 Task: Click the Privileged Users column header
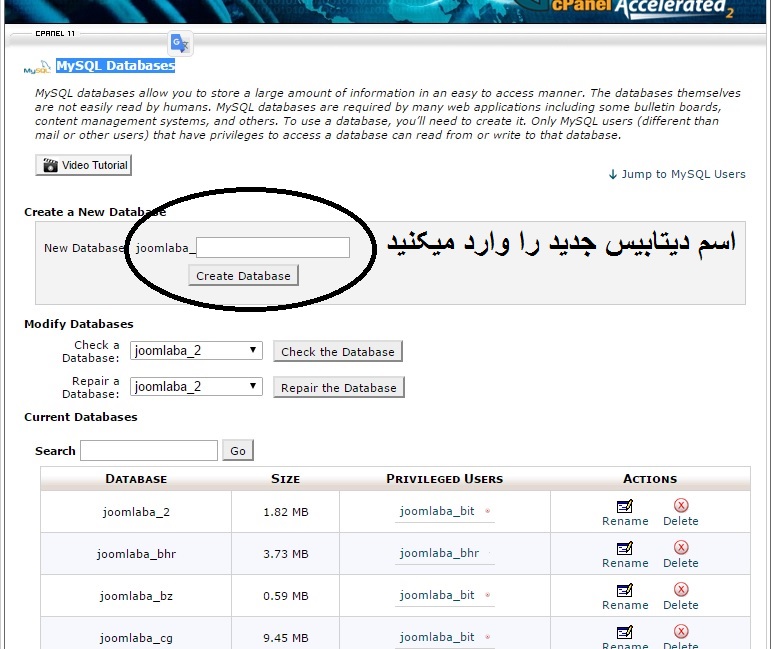click(445, 479)
